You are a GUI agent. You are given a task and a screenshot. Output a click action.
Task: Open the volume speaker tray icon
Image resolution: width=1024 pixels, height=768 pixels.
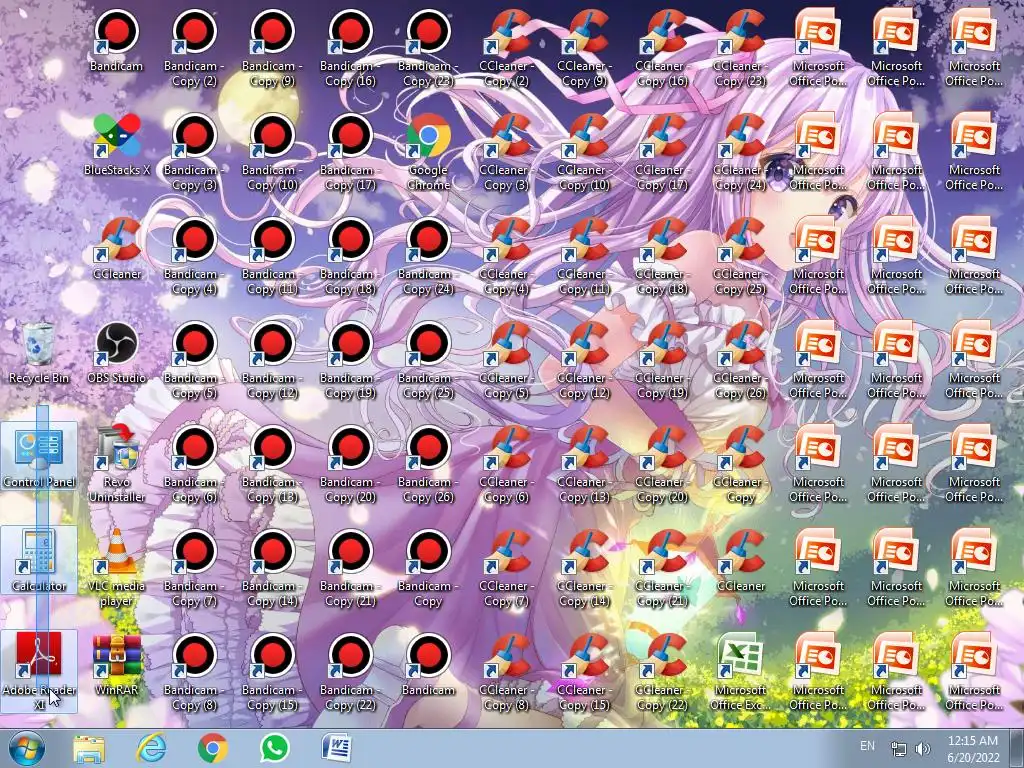click(x=923, y=749)
